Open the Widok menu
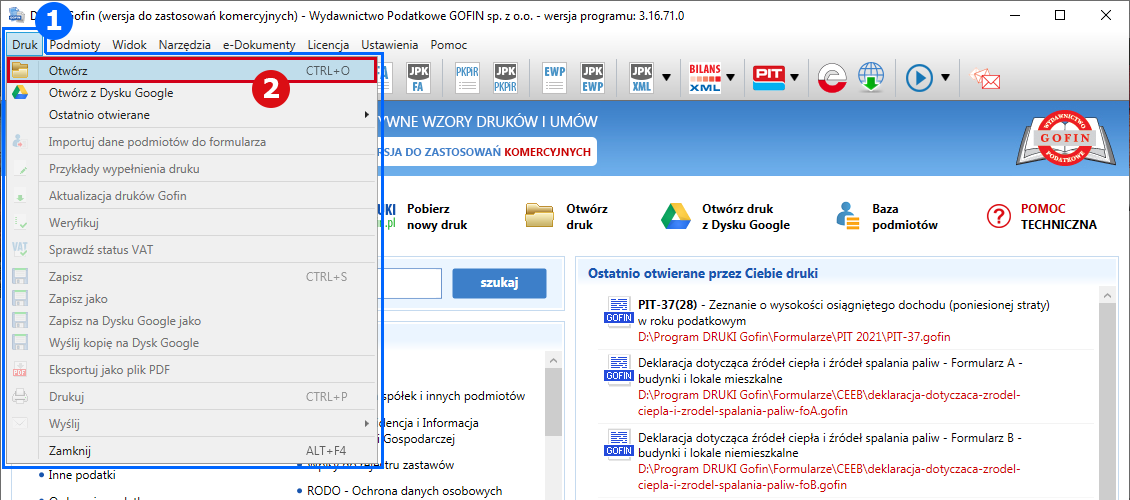 click(129, 45)
